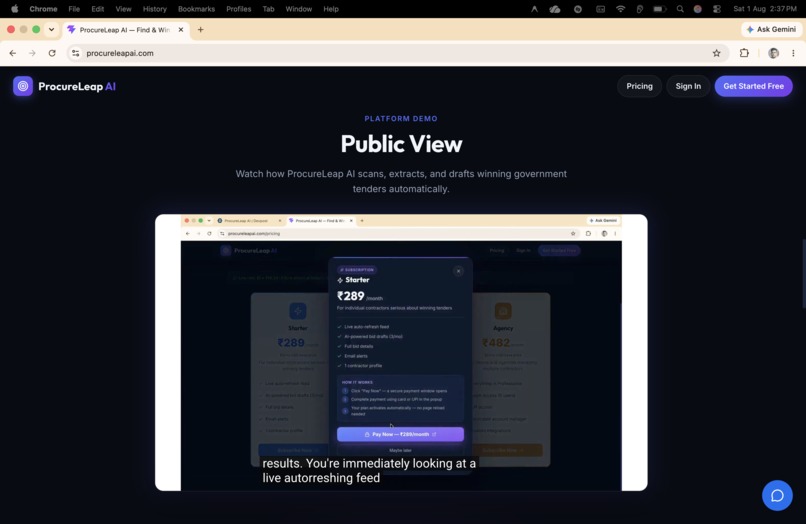
Task: Open Spotlight search in menu bar
Action: click(x=680, y=9)
